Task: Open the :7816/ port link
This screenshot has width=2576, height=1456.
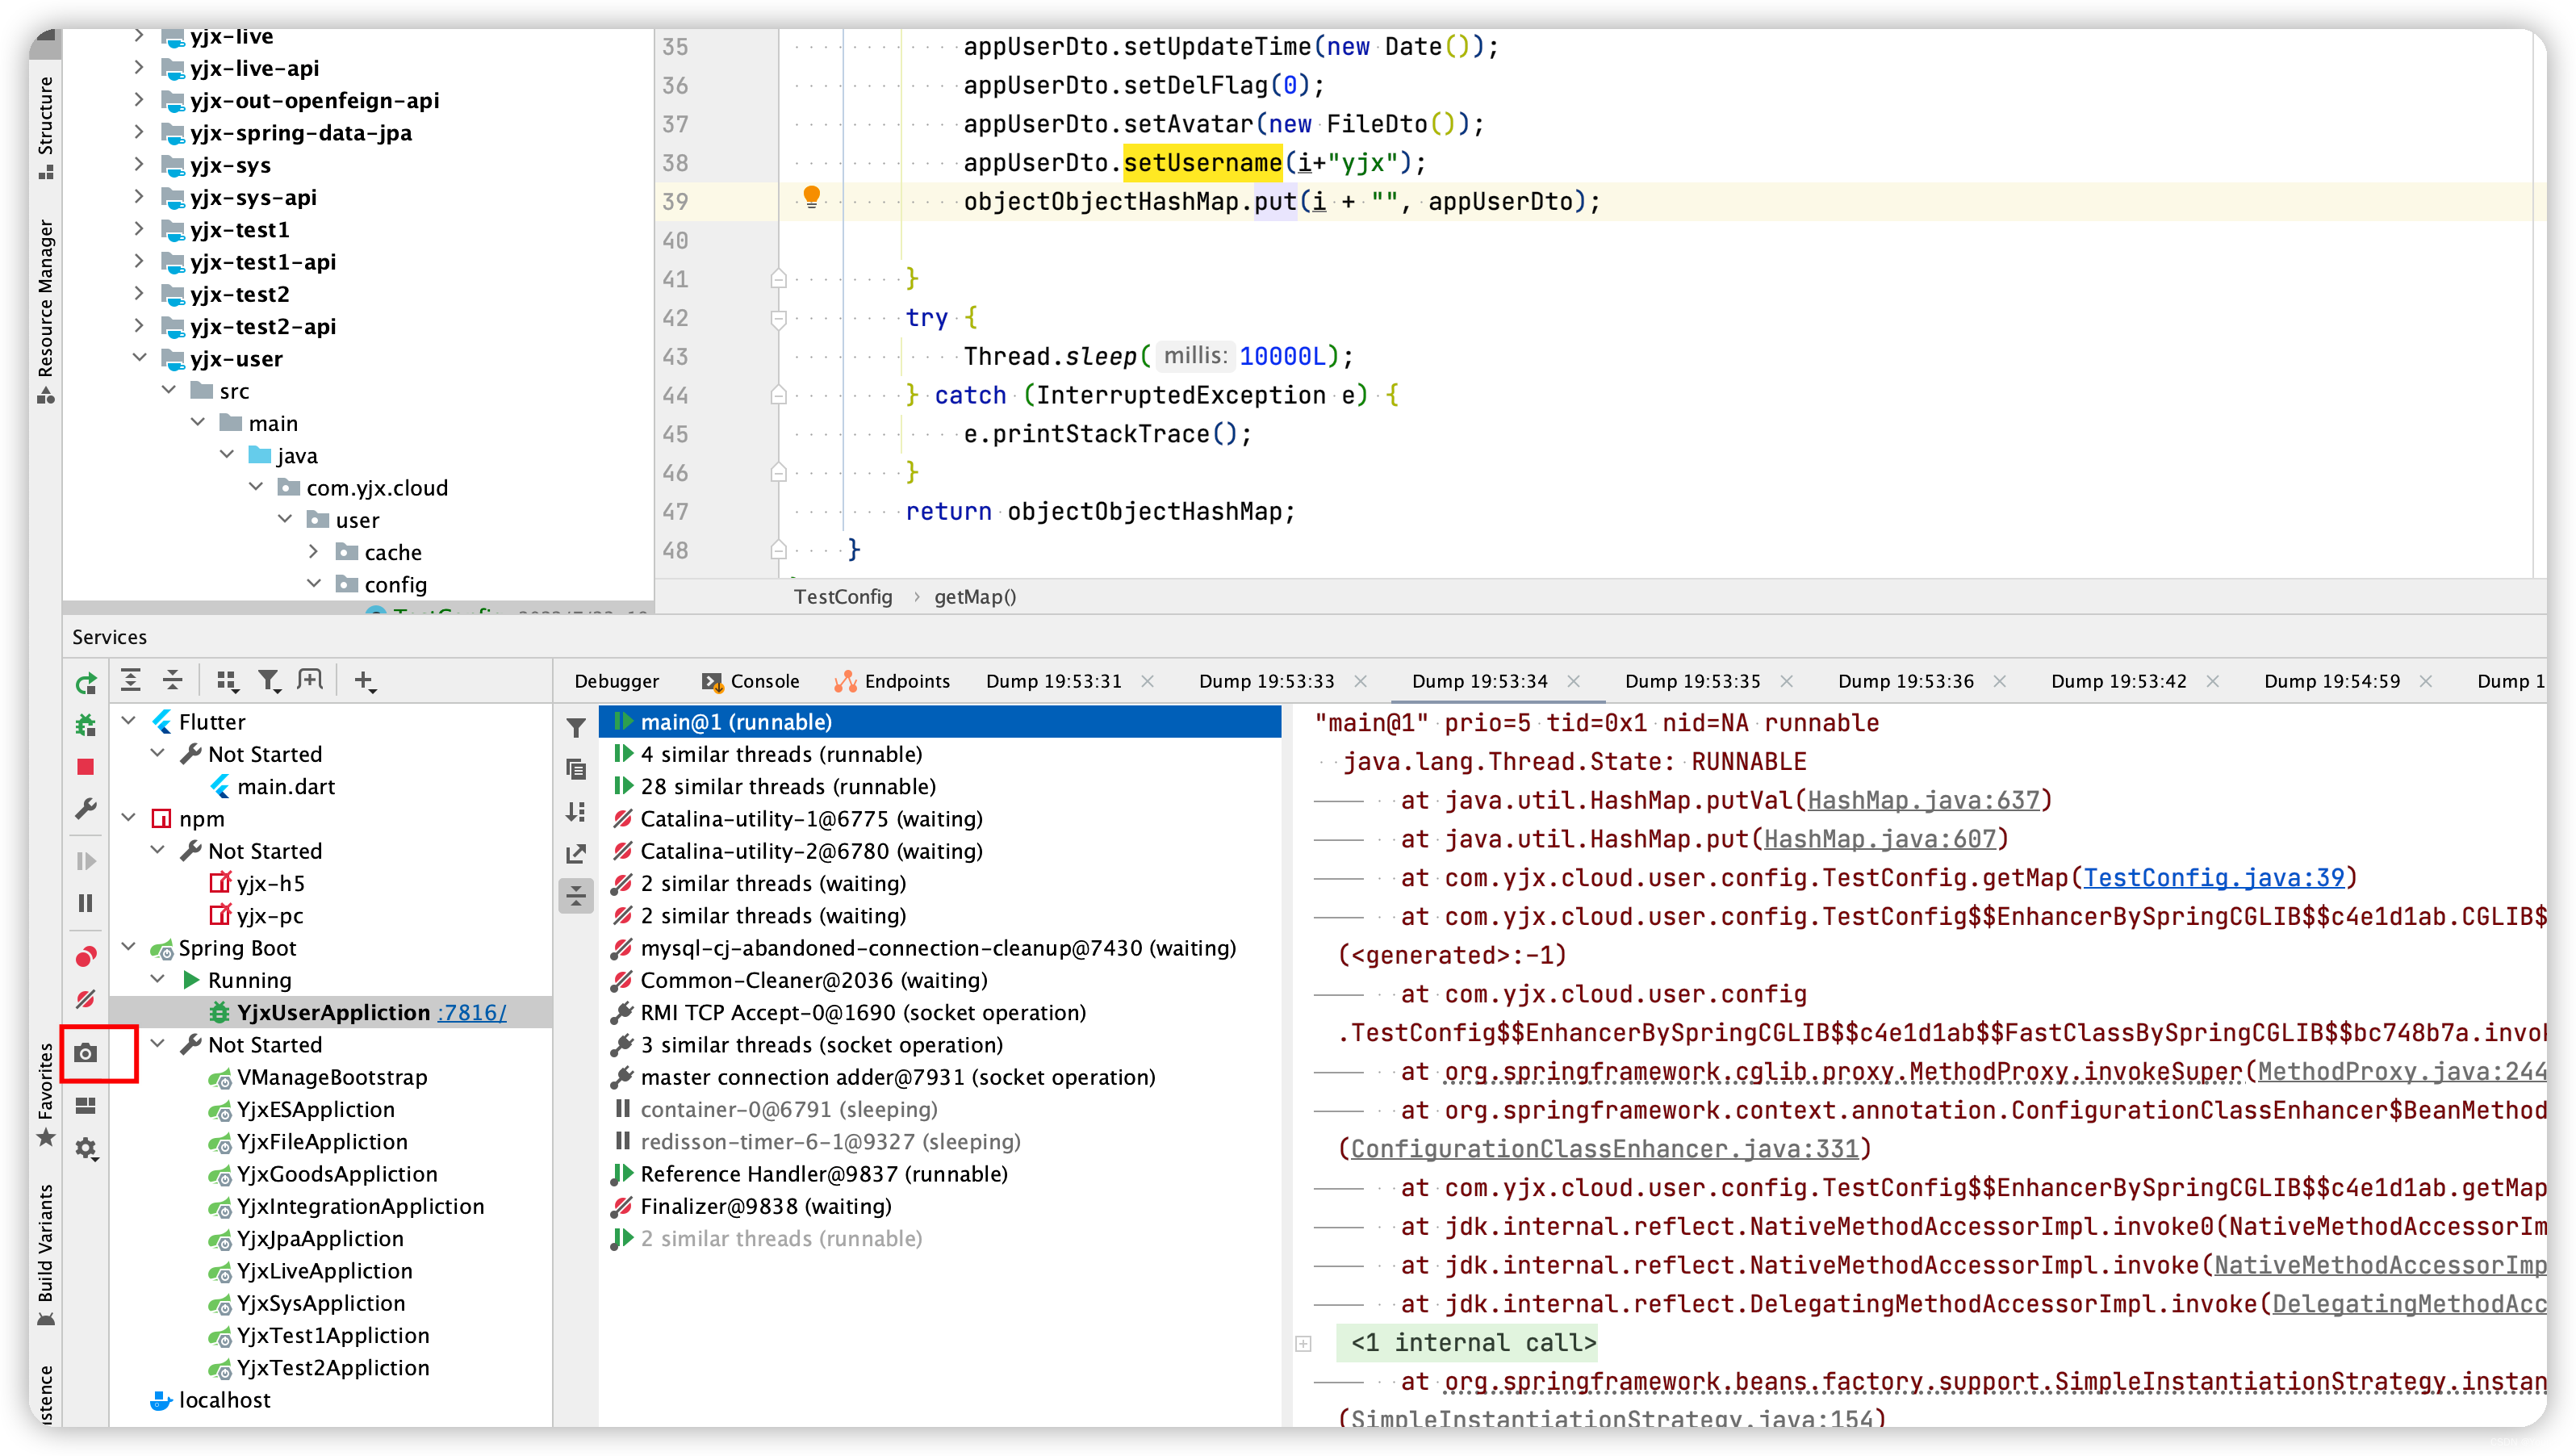Action: coord(472,1012)
